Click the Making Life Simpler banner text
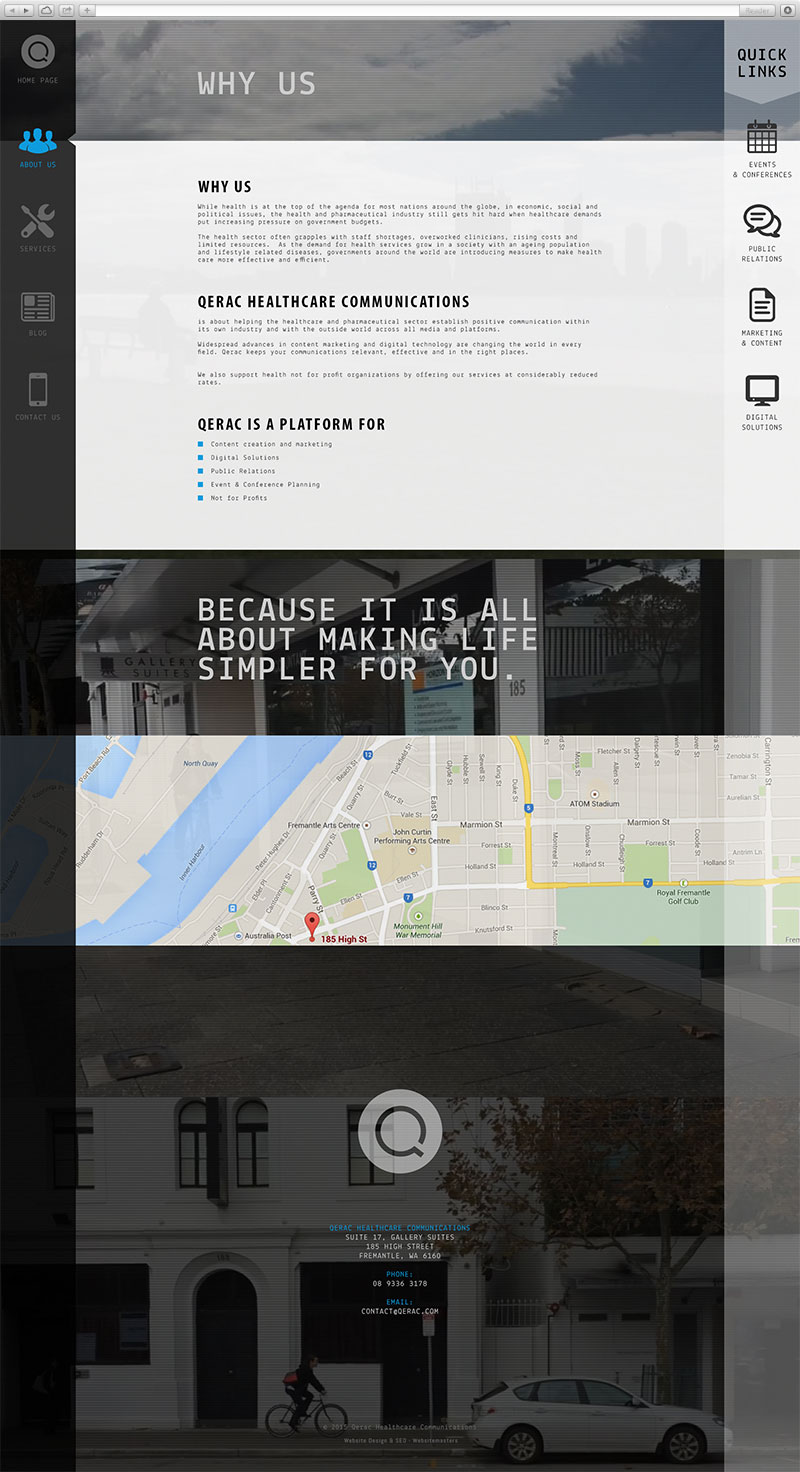This screenshot has width=800, height=1472. tap(368, 639)
